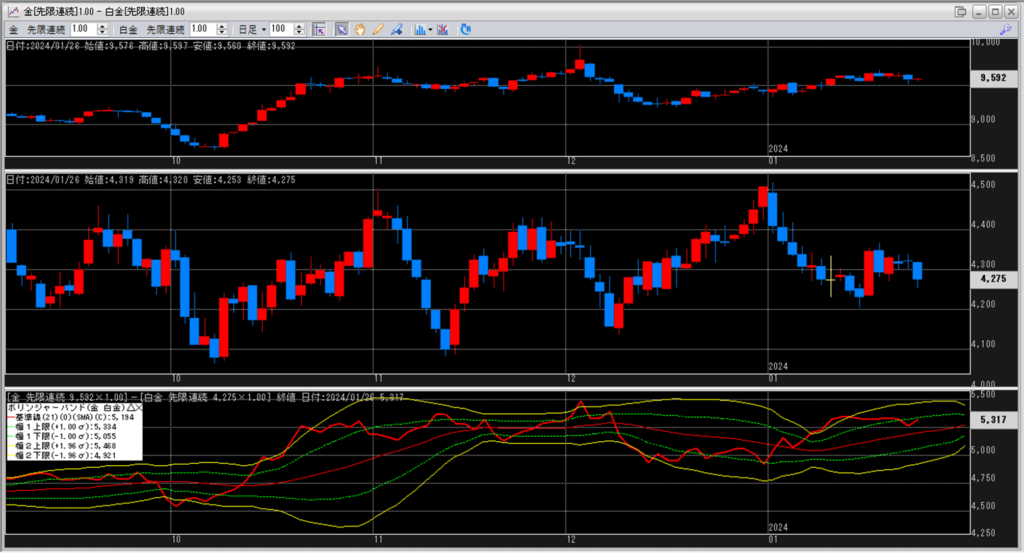The height and width of the screenshot is (553, 1024).
Task: Click the bar count field showing 100
Action: tap(281, 30)
